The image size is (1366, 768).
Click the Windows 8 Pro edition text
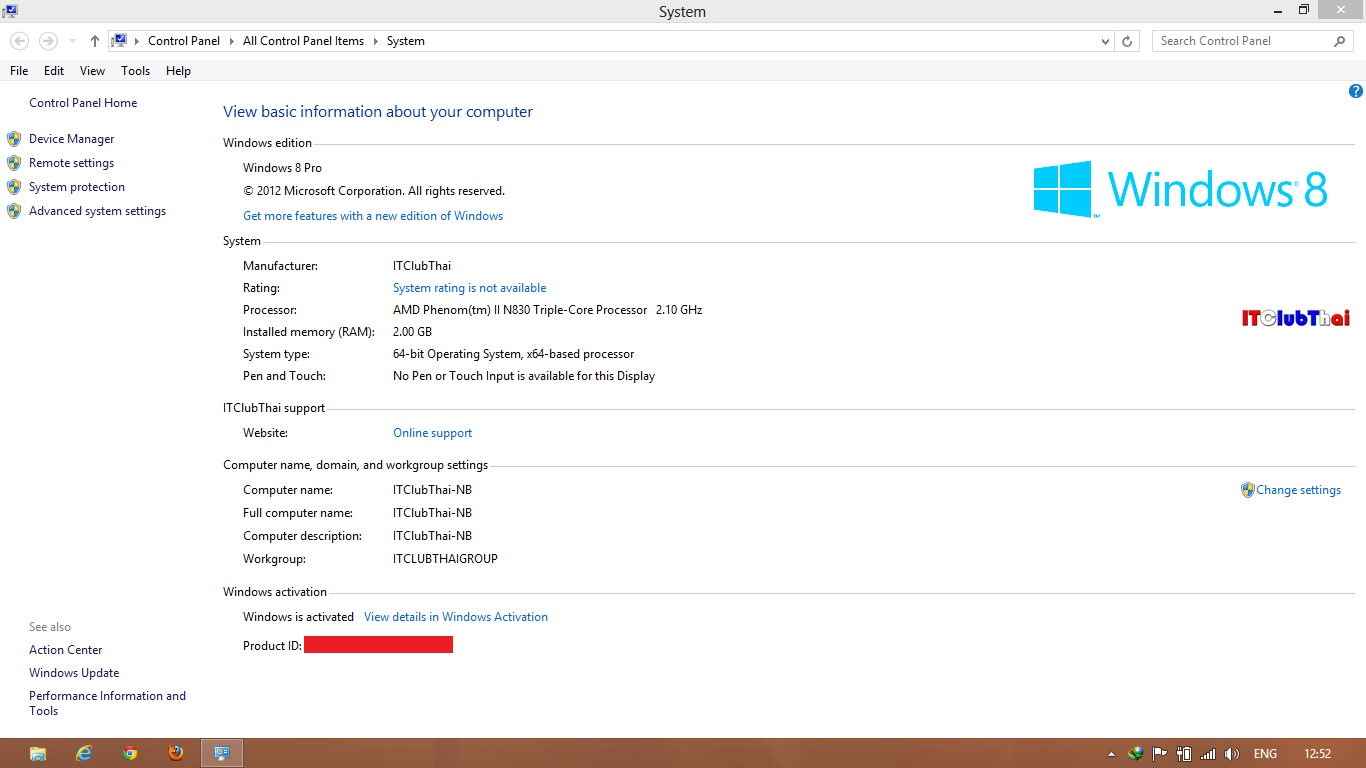click(x=283, y=168)
